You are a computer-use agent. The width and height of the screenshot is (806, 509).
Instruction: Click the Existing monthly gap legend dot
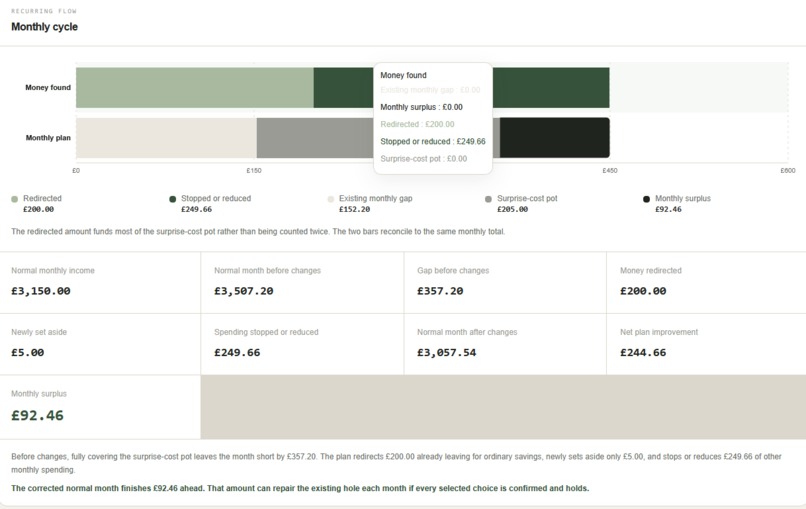tap(331, 199)
